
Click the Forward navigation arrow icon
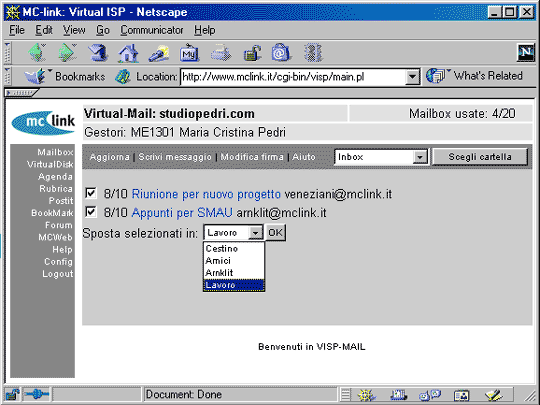[68, 53]
